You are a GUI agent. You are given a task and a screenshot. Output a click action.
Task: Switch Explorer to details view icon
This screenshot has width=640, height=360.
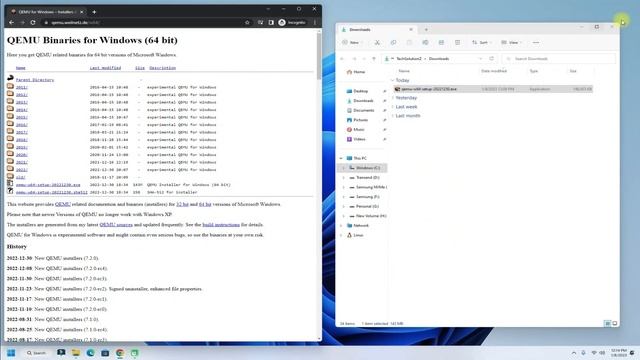(607, 323)
